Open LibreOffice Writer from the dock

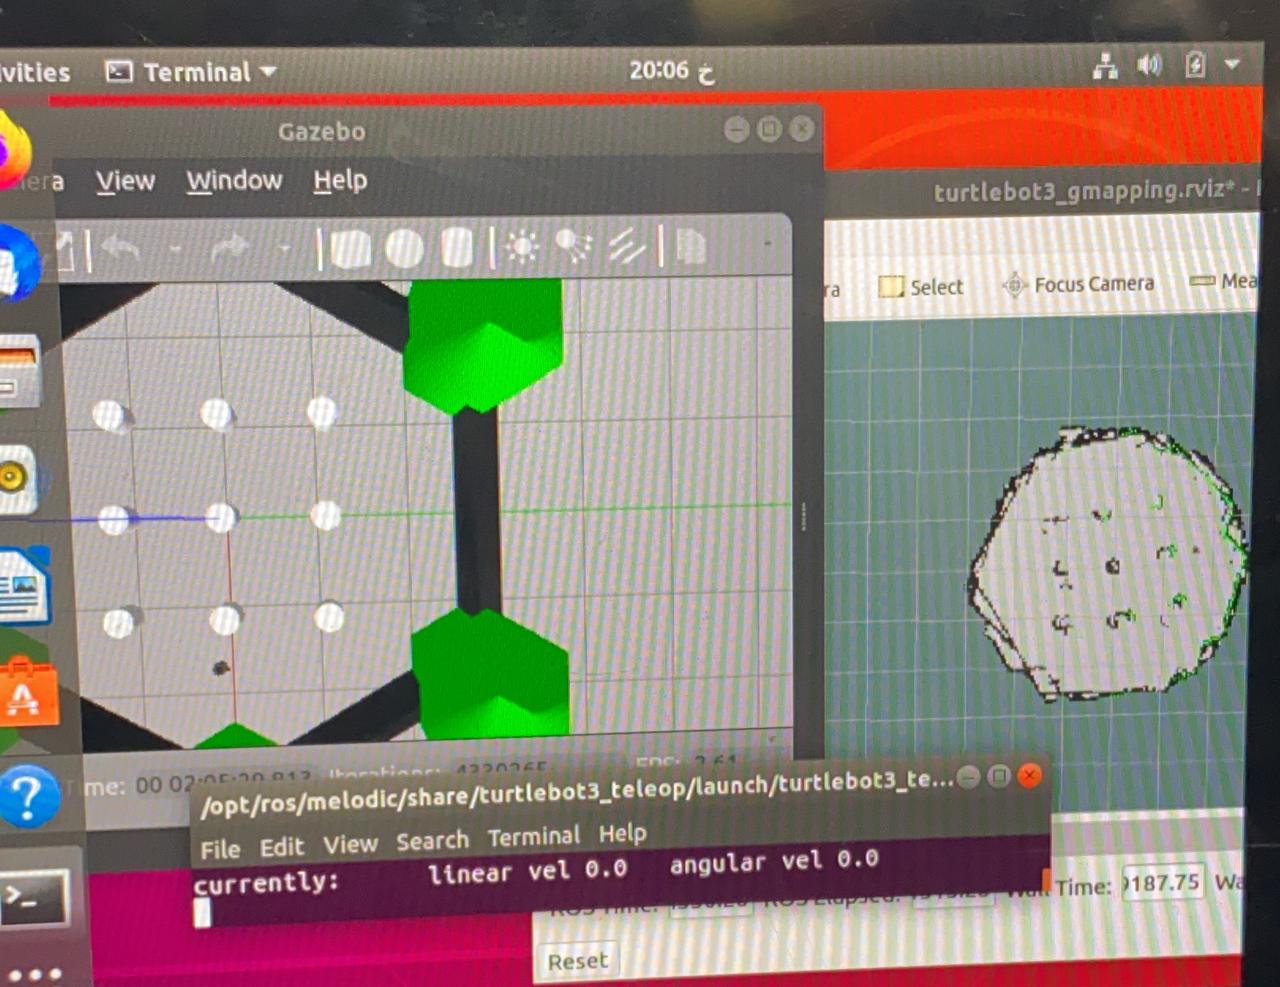point(25,587)
